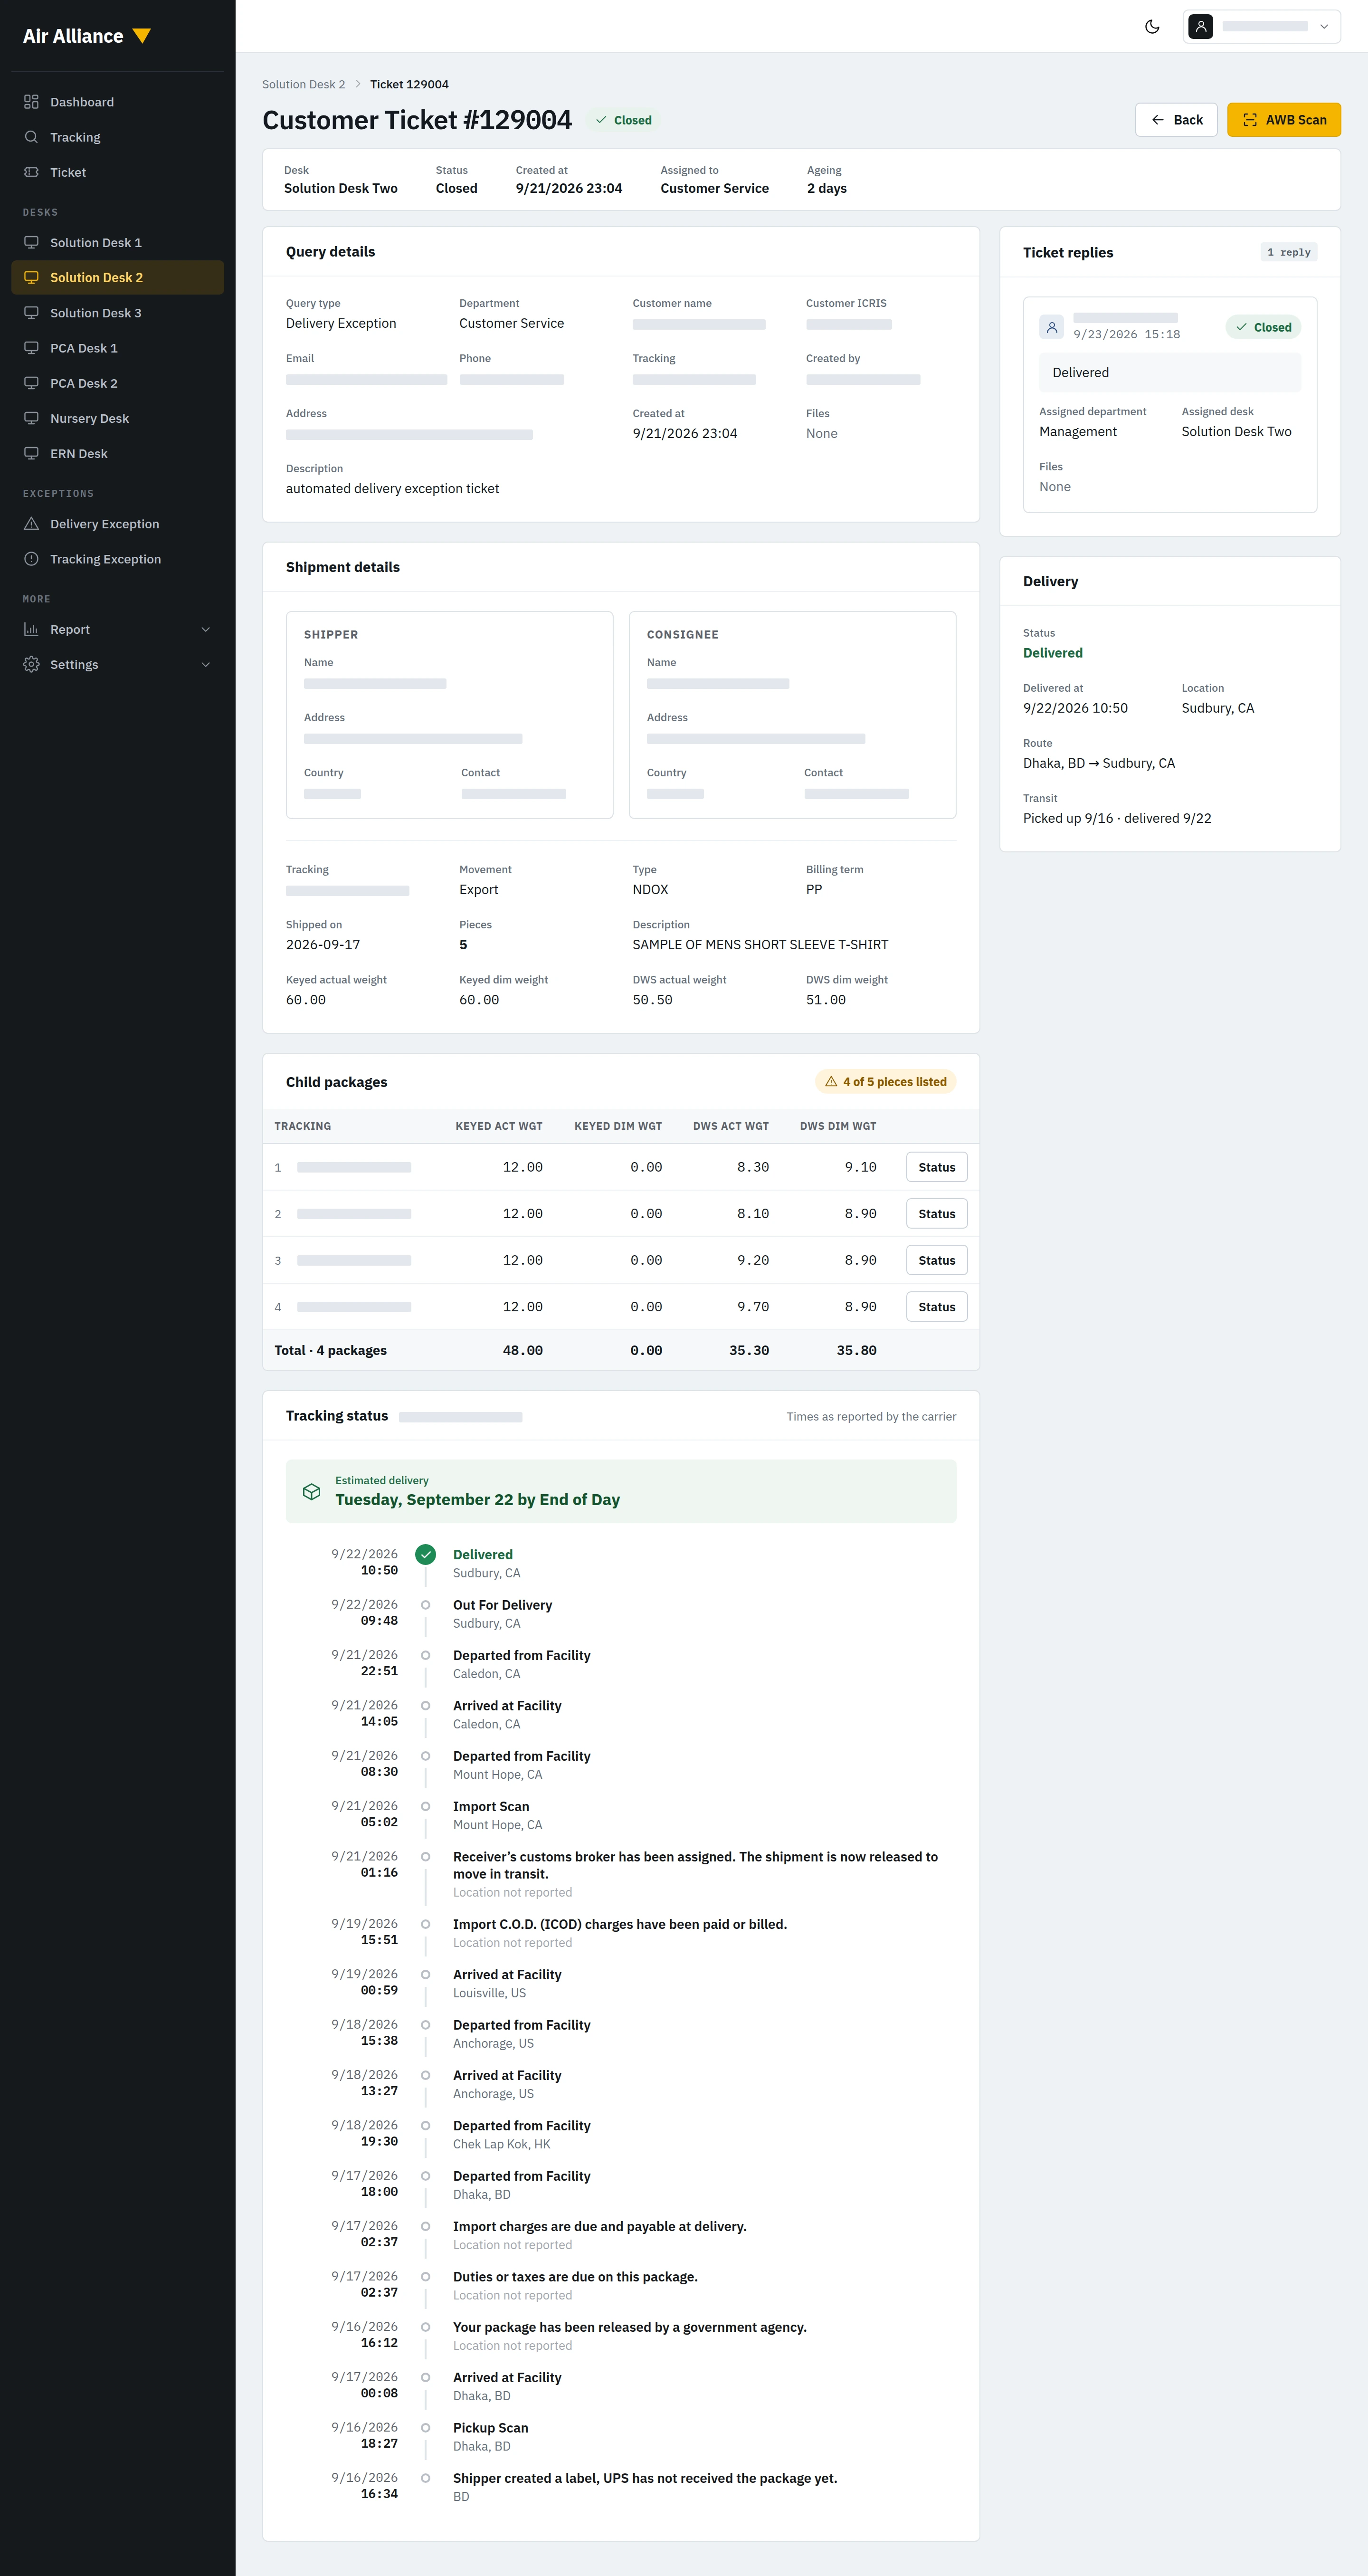Click the Delivery Exception query type value
This screenshot has width=1368, height=2576.
[341, 323]
